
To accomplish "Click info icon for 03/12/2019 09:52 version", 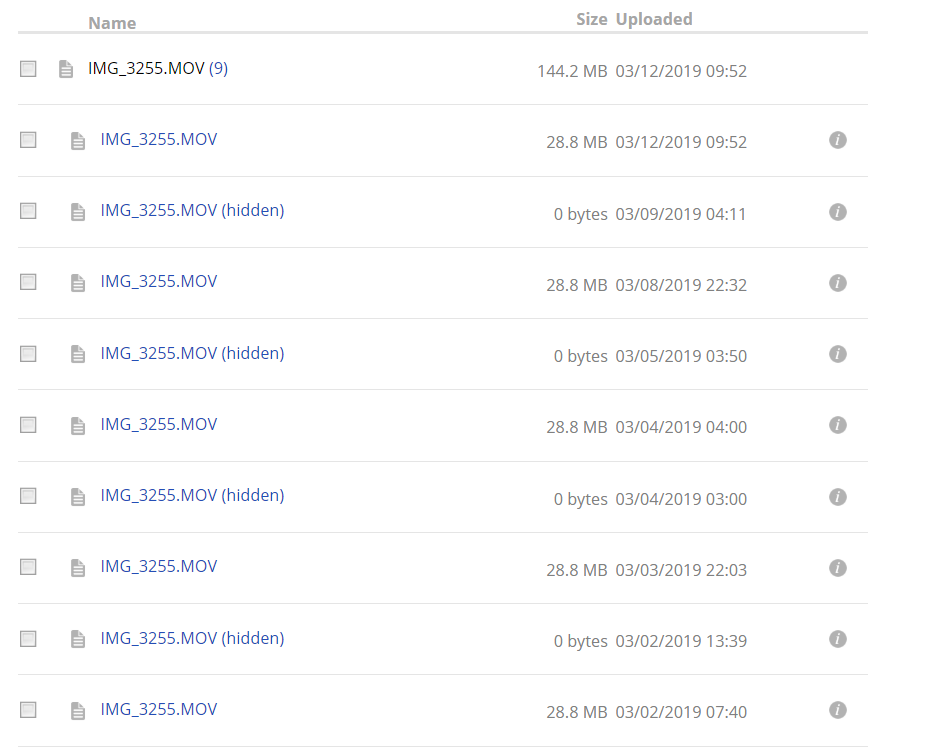I will [x=838, y=140].
